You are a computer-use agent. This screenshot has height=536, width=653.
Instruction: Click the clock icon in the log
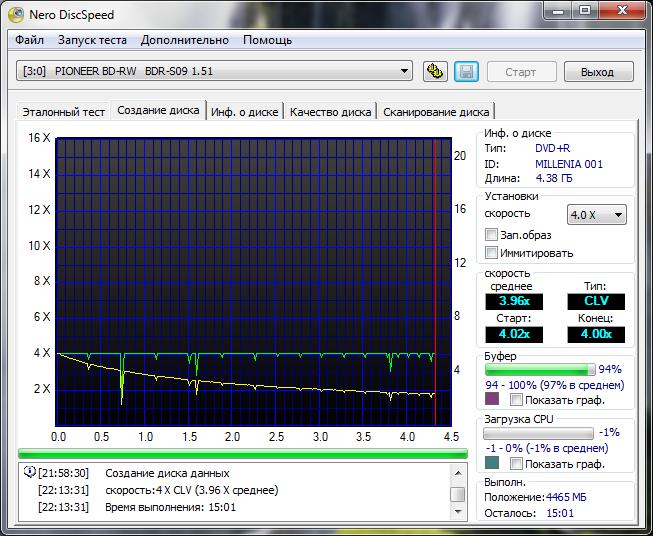[x=29, y=473]
